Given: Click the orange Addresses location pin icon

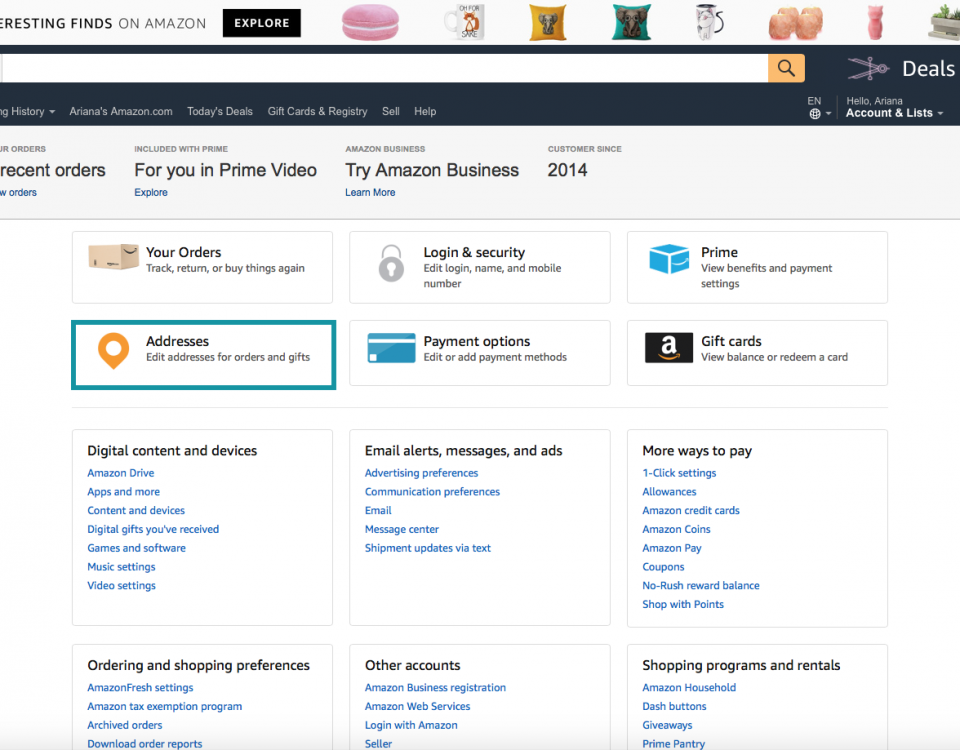Looking at the screenshot, I should 113,351.
